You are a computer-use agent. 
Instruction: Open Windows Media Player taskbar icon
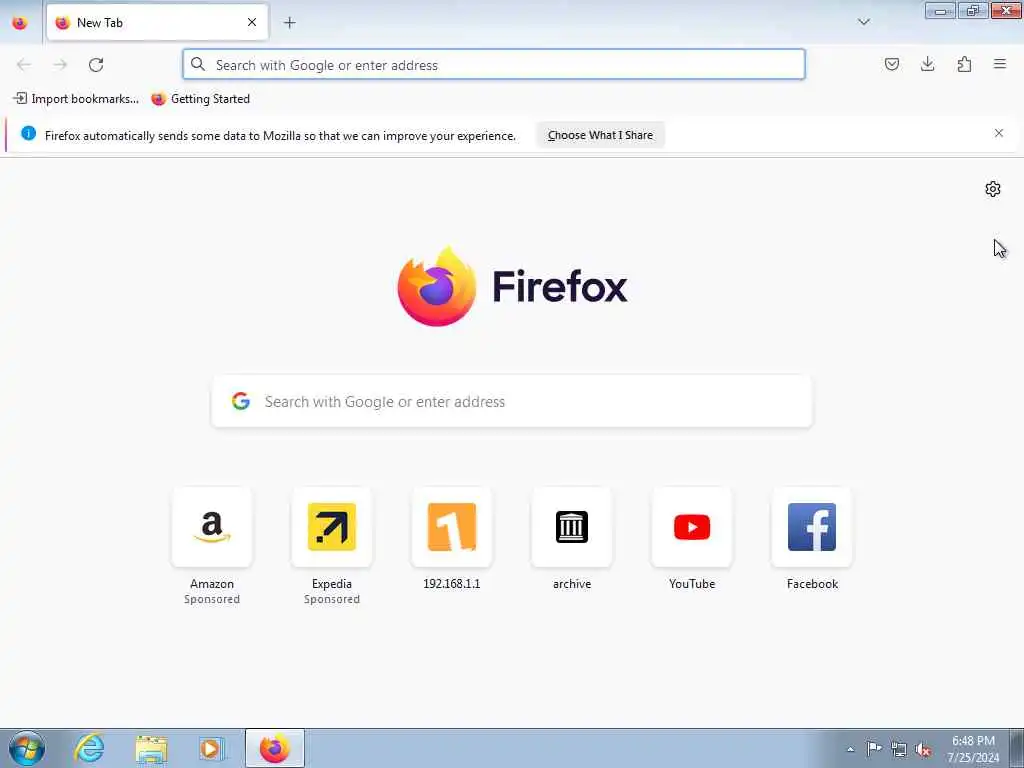click(x=212, y=748)
